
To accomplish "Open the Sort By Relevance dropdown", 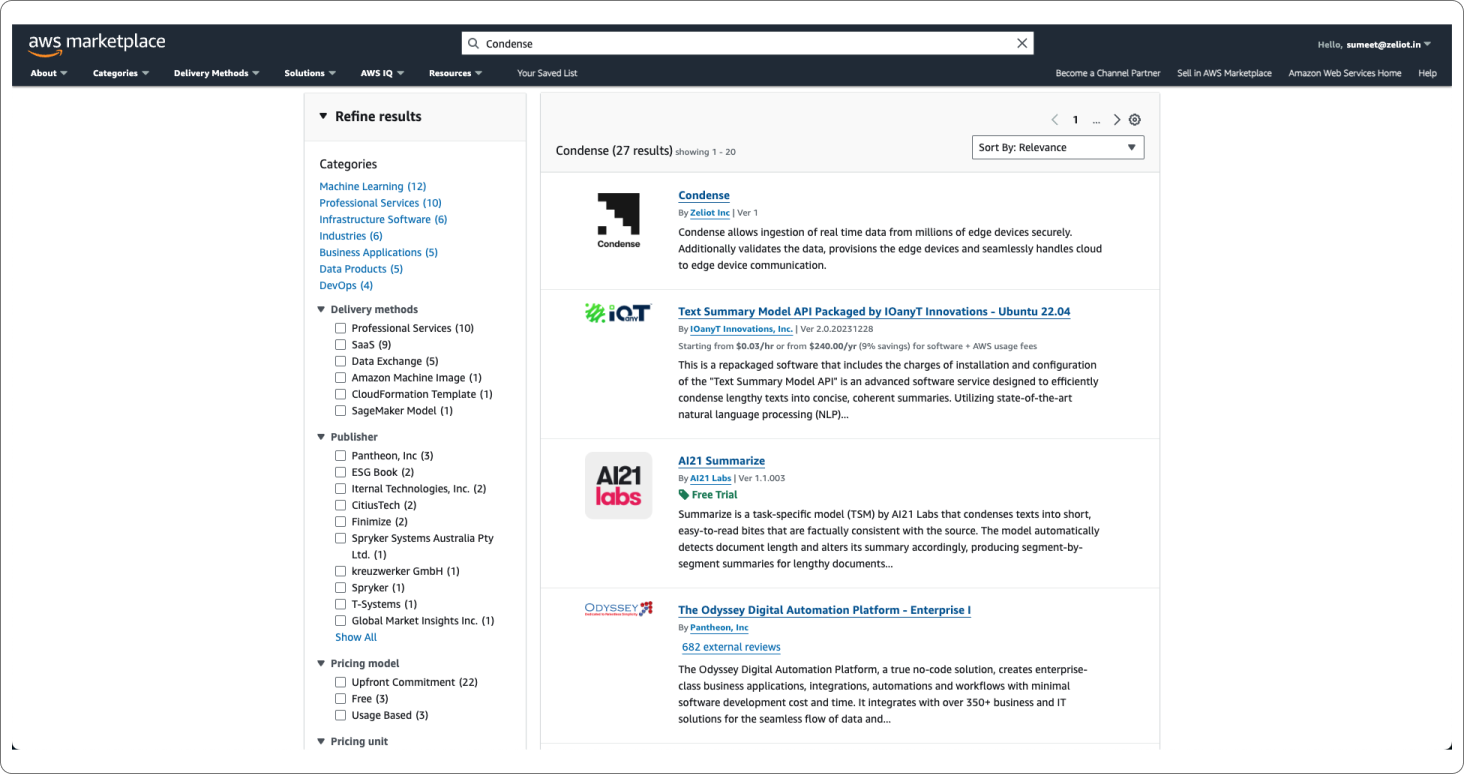I will click(1058, 148).
